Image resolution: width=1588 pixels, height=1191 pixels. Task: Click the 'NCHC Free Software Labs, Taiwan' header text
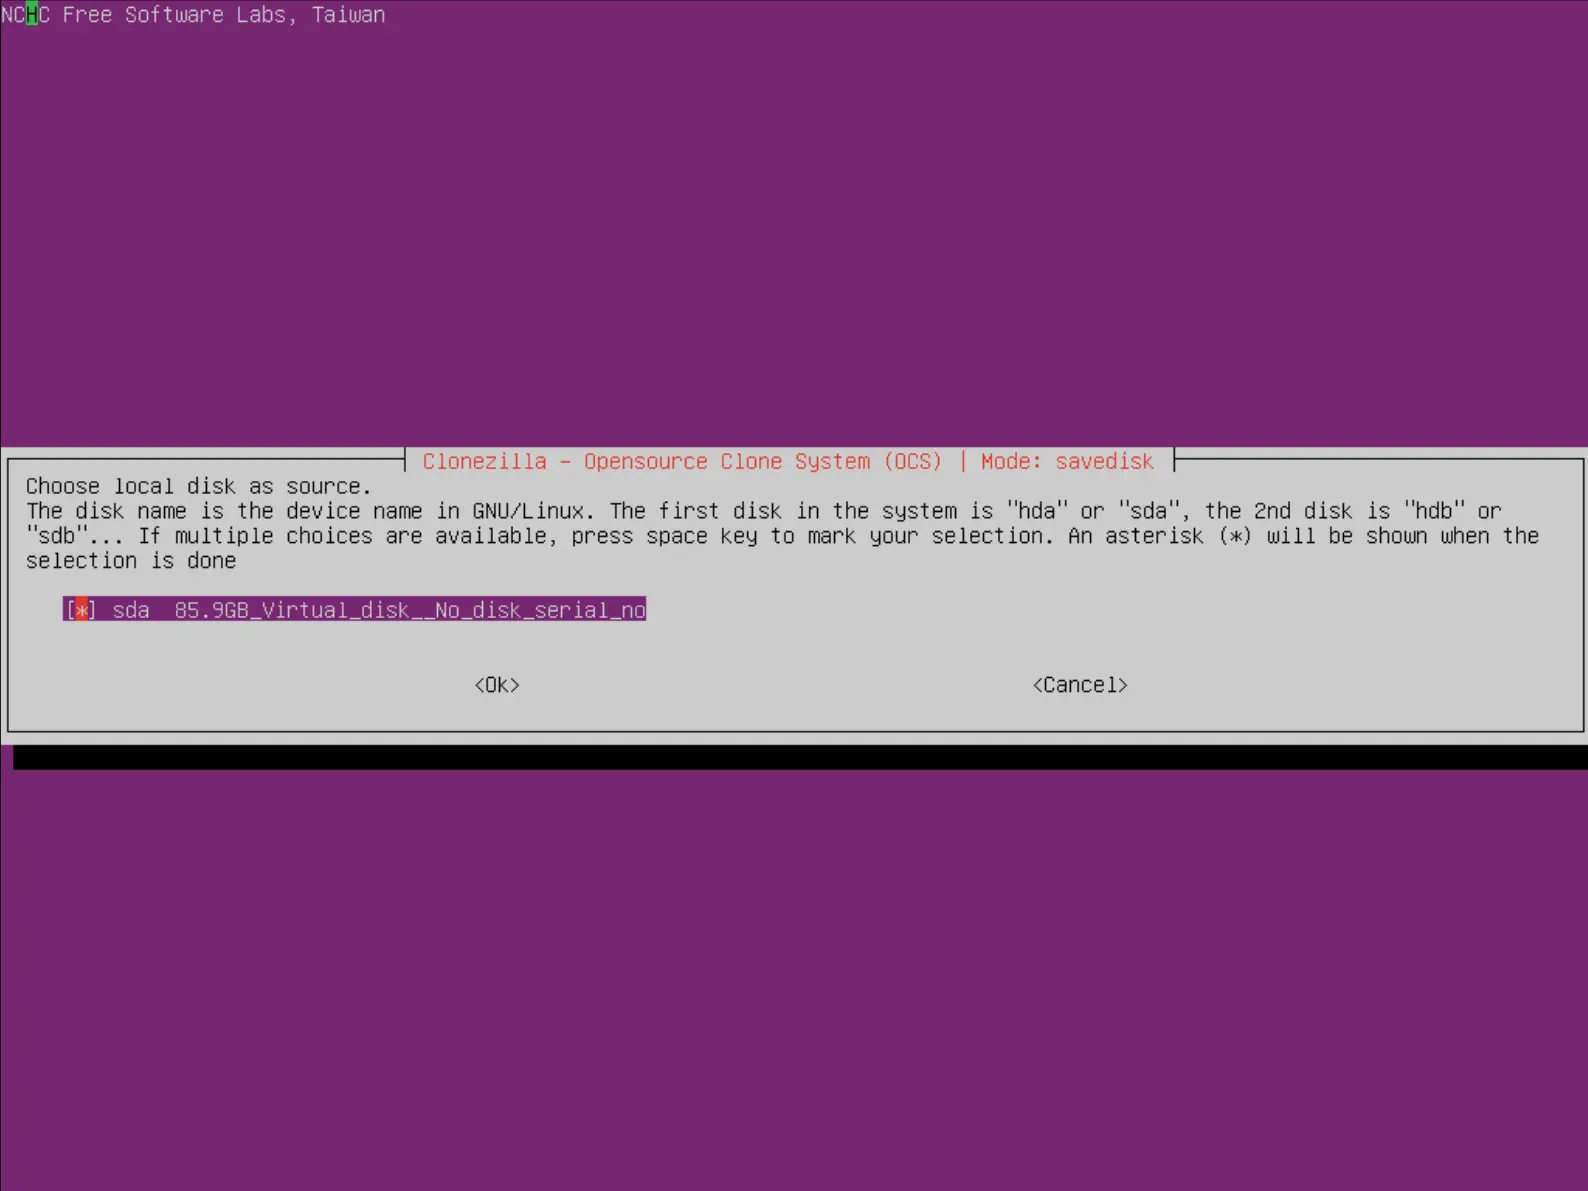click(x=193, y=14)
